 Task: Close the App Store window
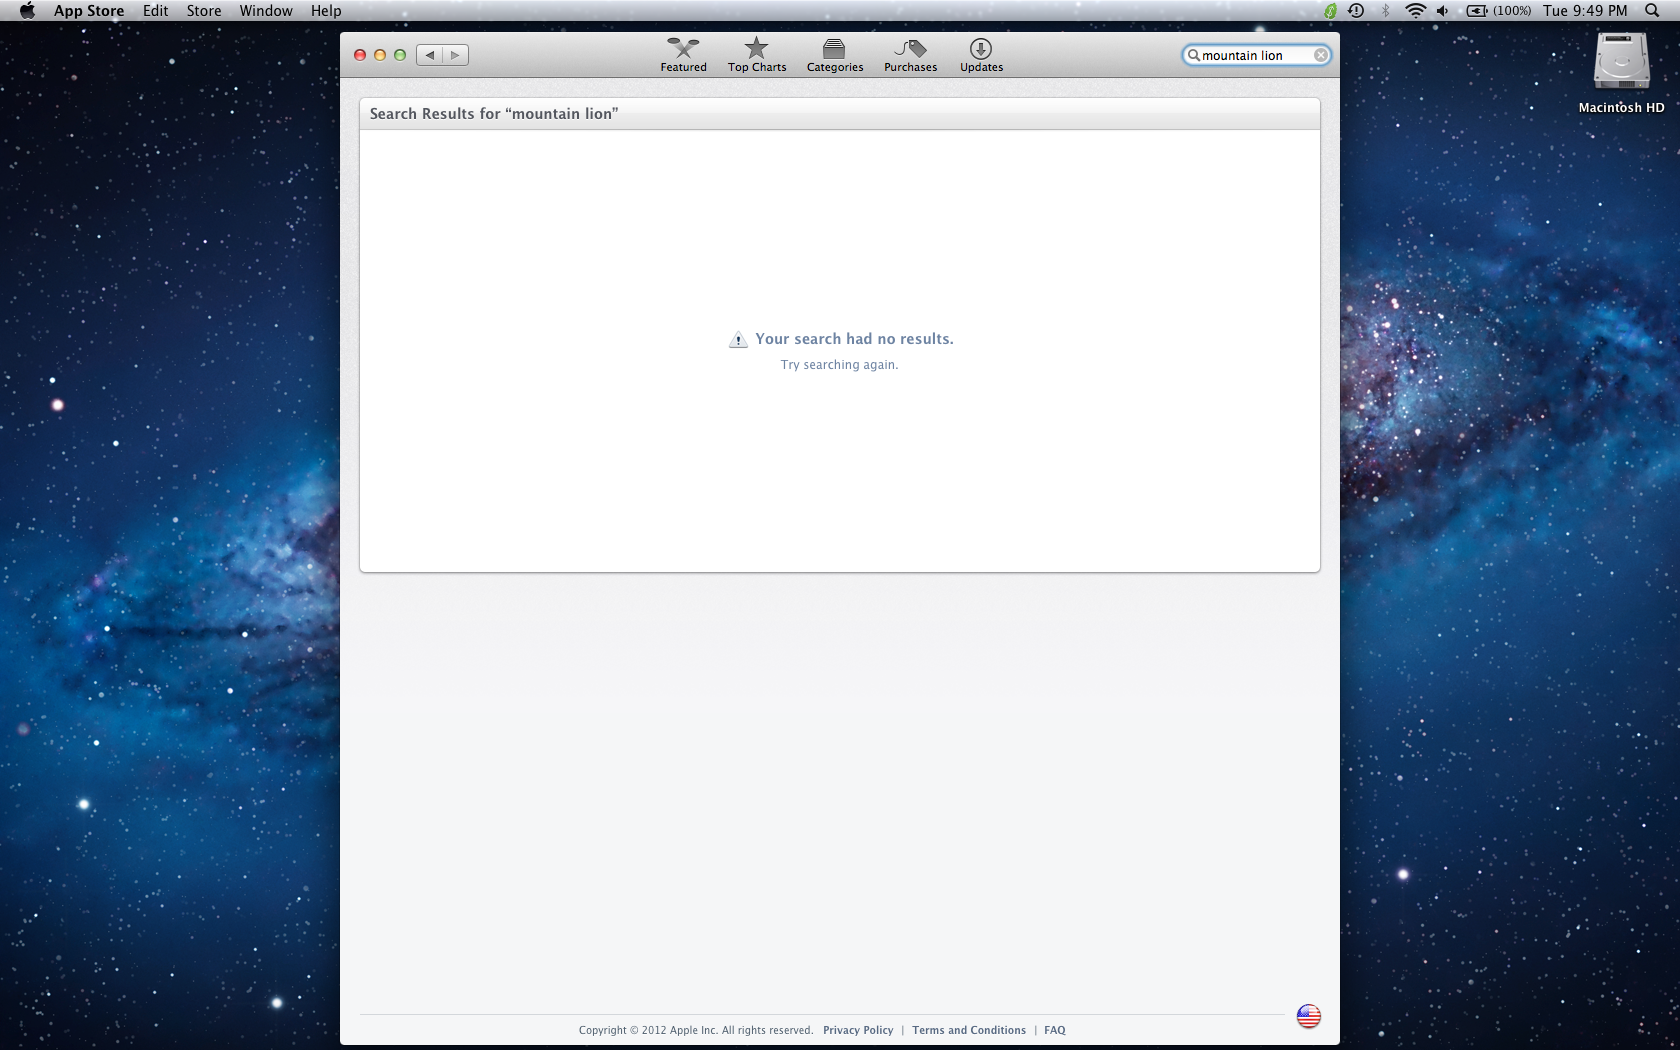[x=360, y=55]
